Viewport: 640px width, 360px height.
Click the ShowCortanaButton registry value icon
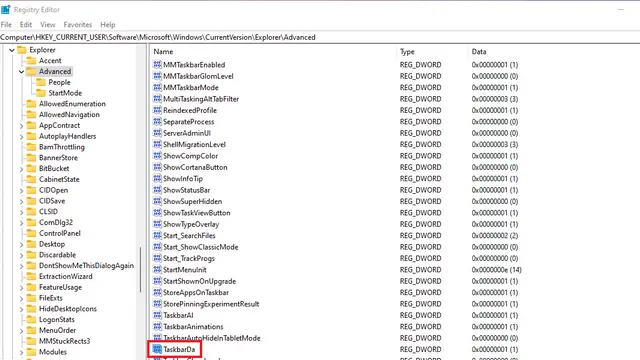tap(157, 167)
